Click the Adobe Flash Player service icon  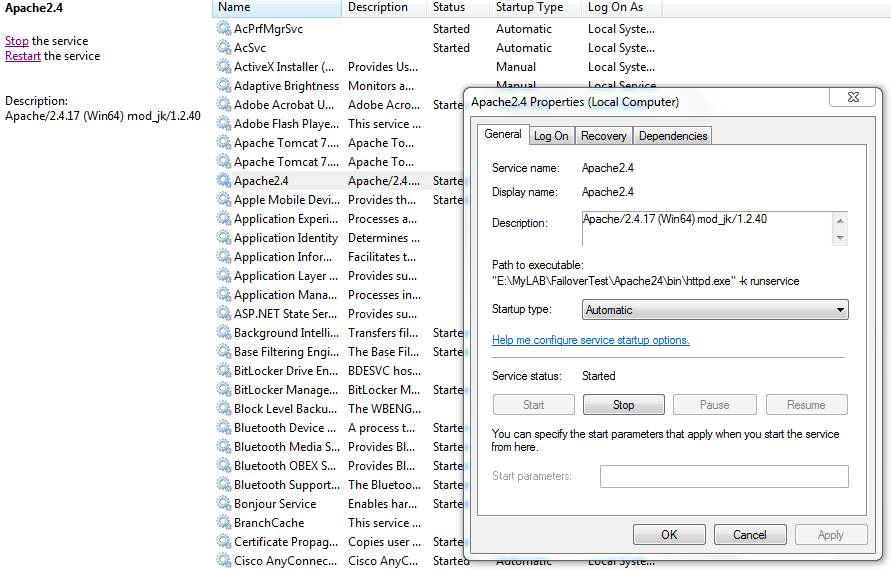coord(223,123)
